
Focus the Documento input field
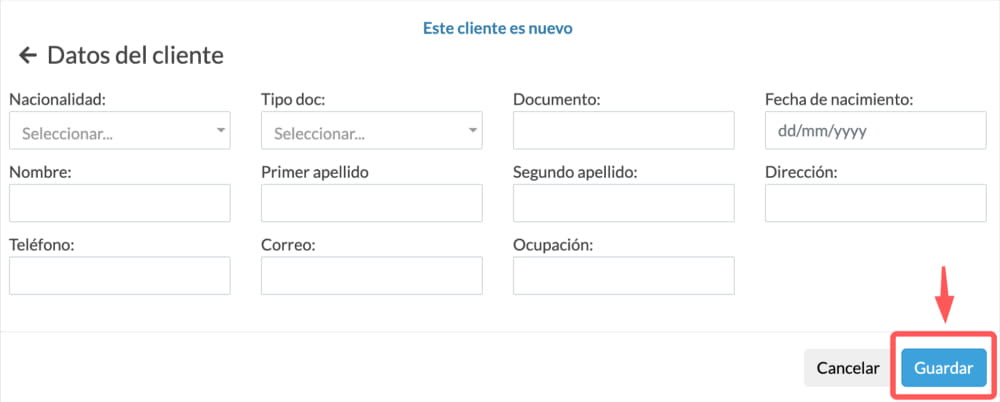click(x=624, y=131)
